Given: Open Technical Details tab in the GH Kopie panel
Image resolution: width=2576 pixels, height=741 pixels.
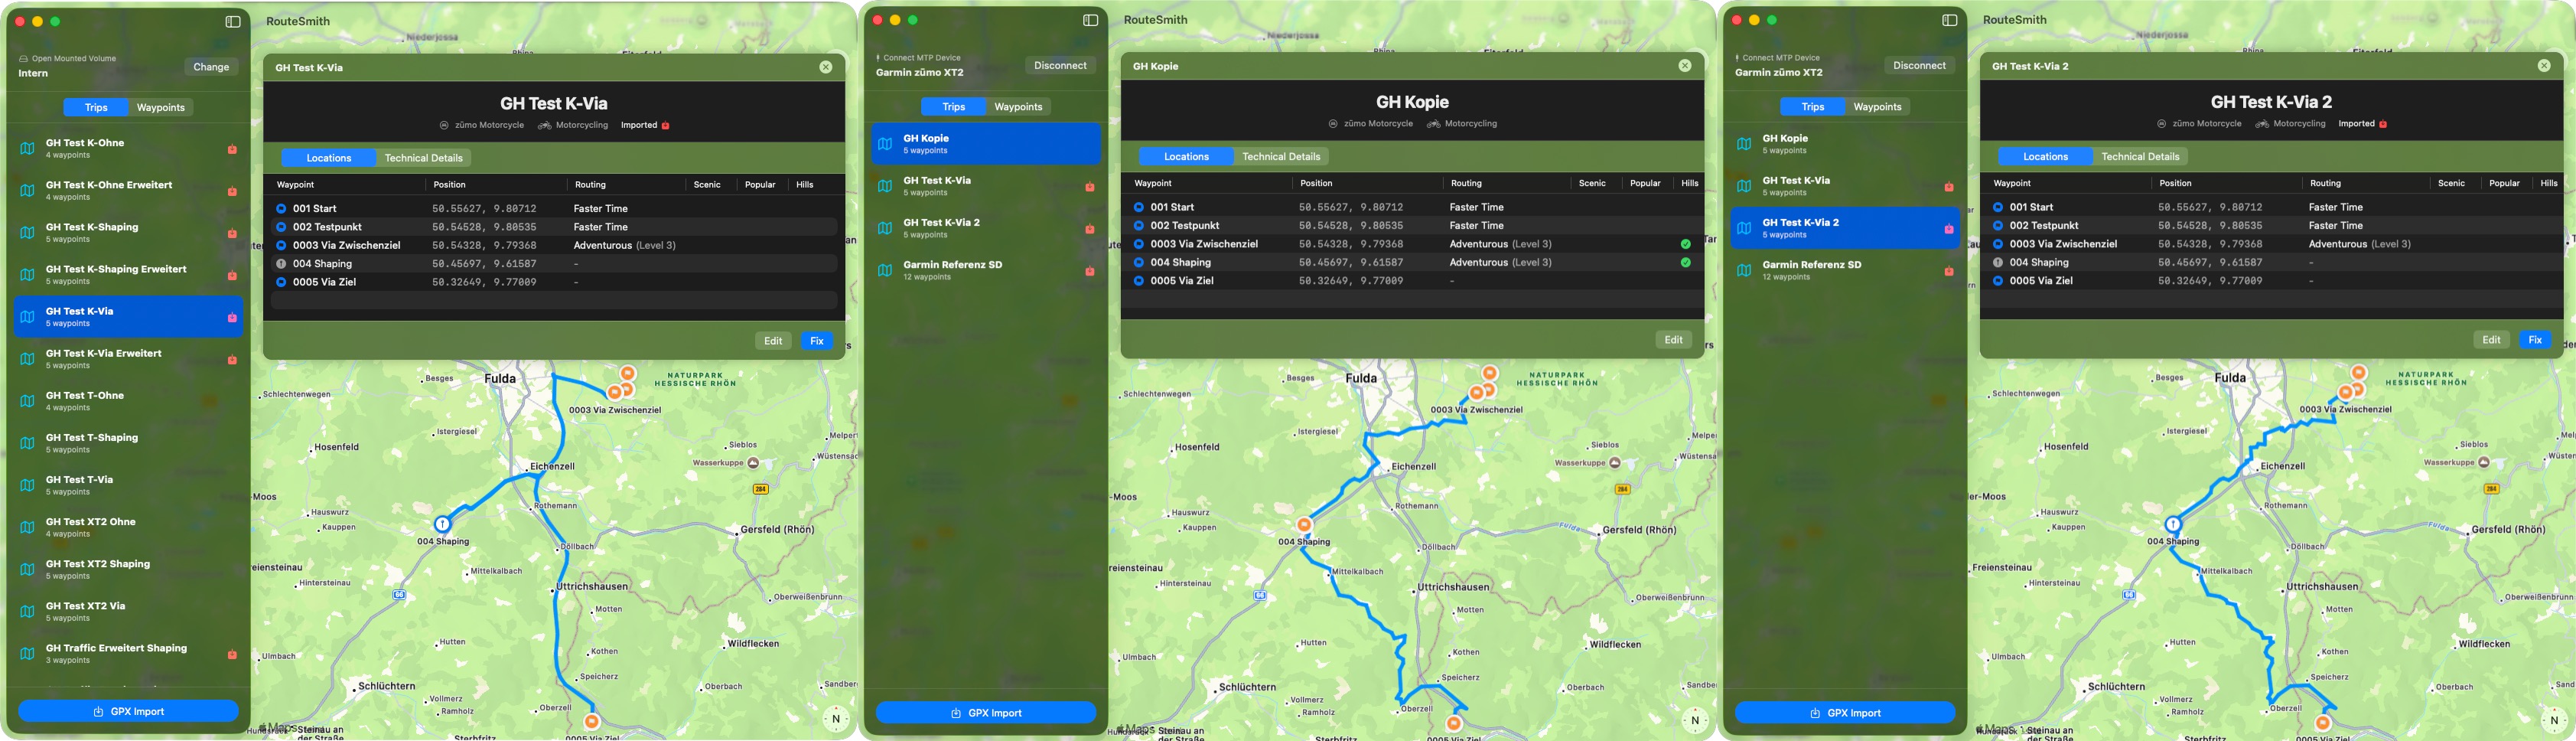Looking at the screenshot, I should coord(1281,156).
